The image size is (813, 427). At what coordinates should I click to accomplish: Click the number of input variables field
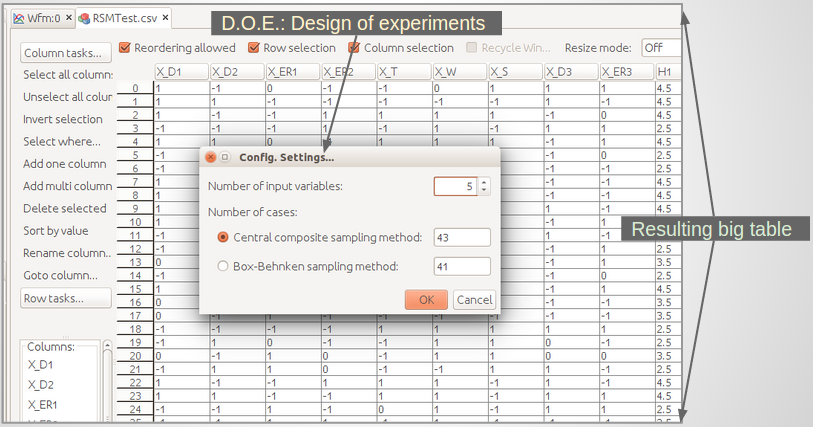pyautogui.click(x=455, y=186)
